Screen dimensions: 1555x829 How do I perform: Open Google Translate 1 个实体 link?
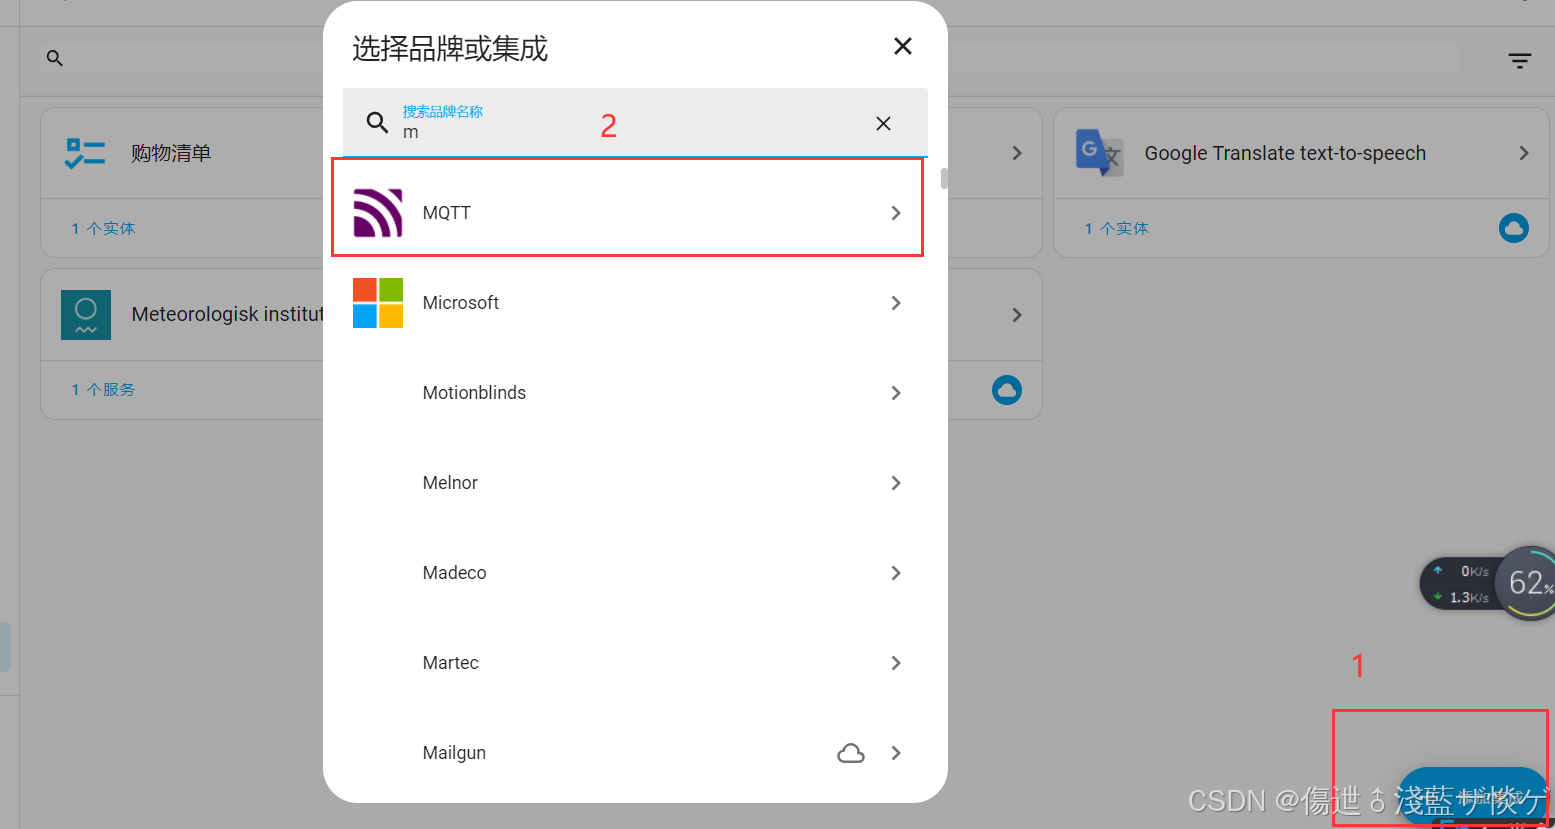coord(1116,229)
